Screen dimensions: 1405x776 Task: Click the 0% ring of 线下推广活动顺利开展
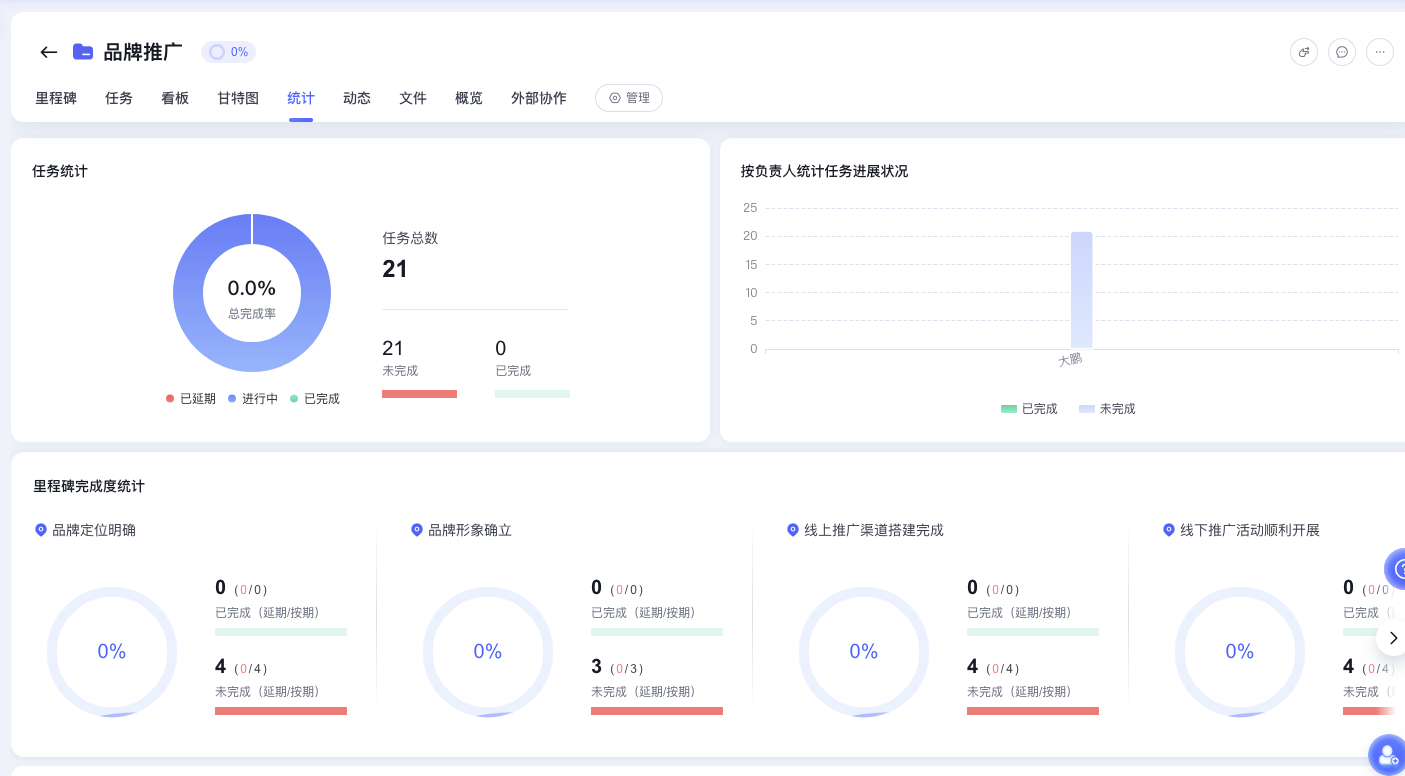[x=1240, y=652]
